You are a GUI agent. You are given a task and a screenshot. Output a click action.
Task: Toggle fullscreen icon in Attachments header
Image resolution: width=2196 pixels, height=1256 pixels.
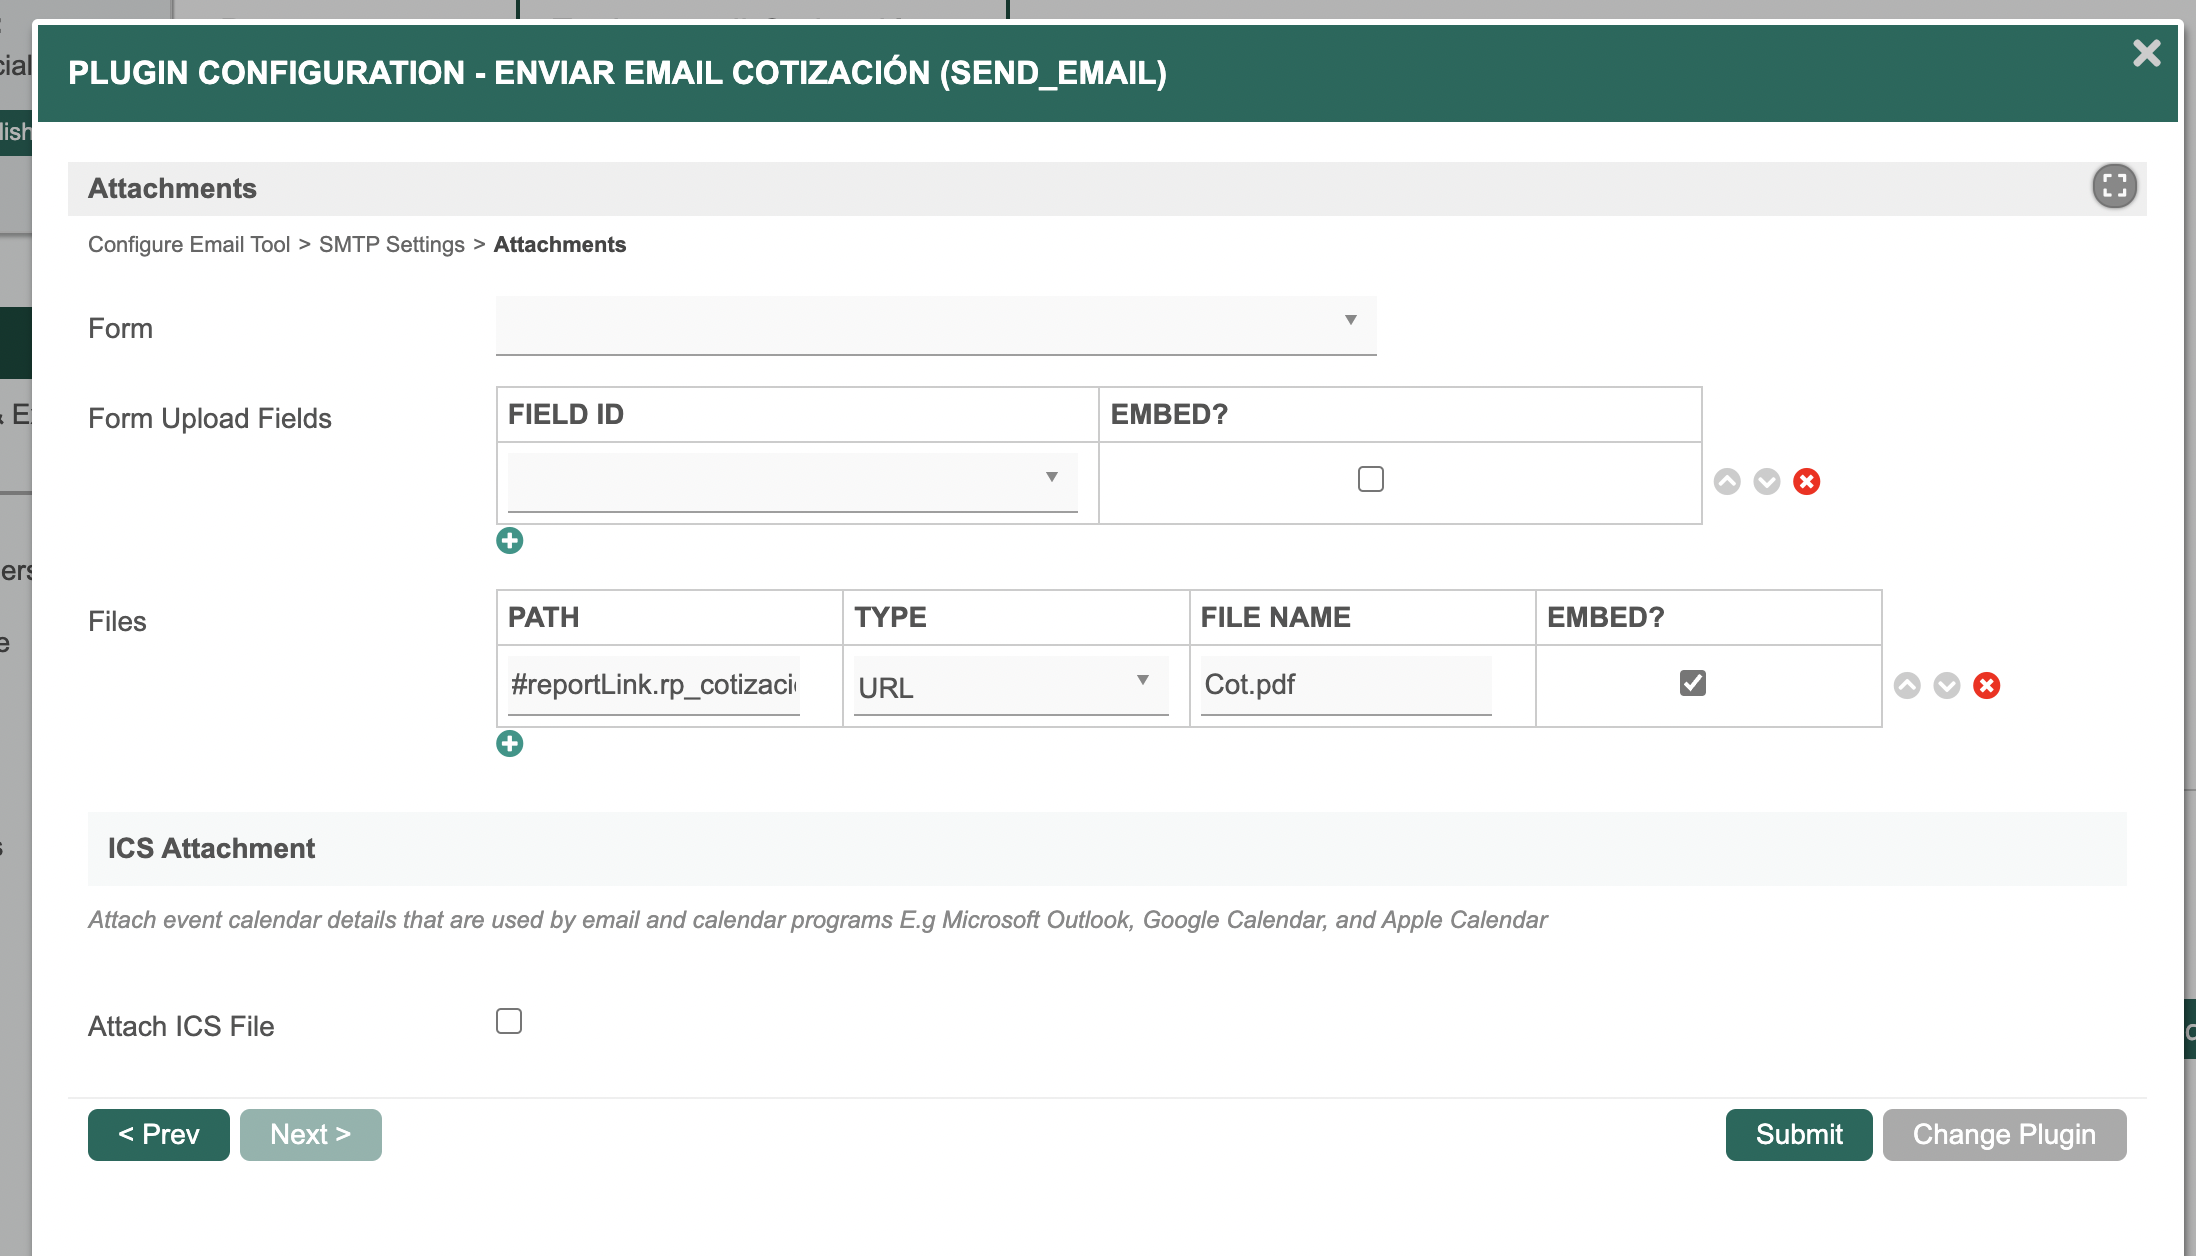point(2114,187)
